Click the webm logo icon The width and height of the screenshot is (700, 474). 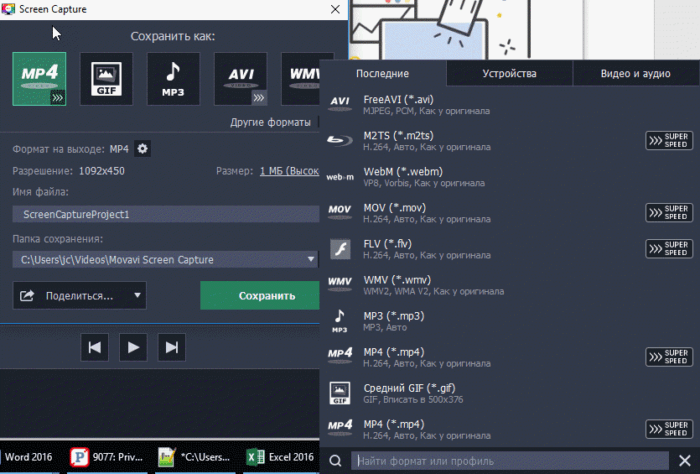(340, 177)
